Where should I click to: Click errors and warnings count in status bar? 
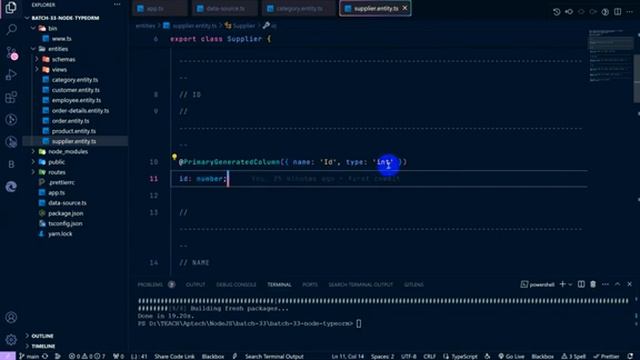click(87, 356)
